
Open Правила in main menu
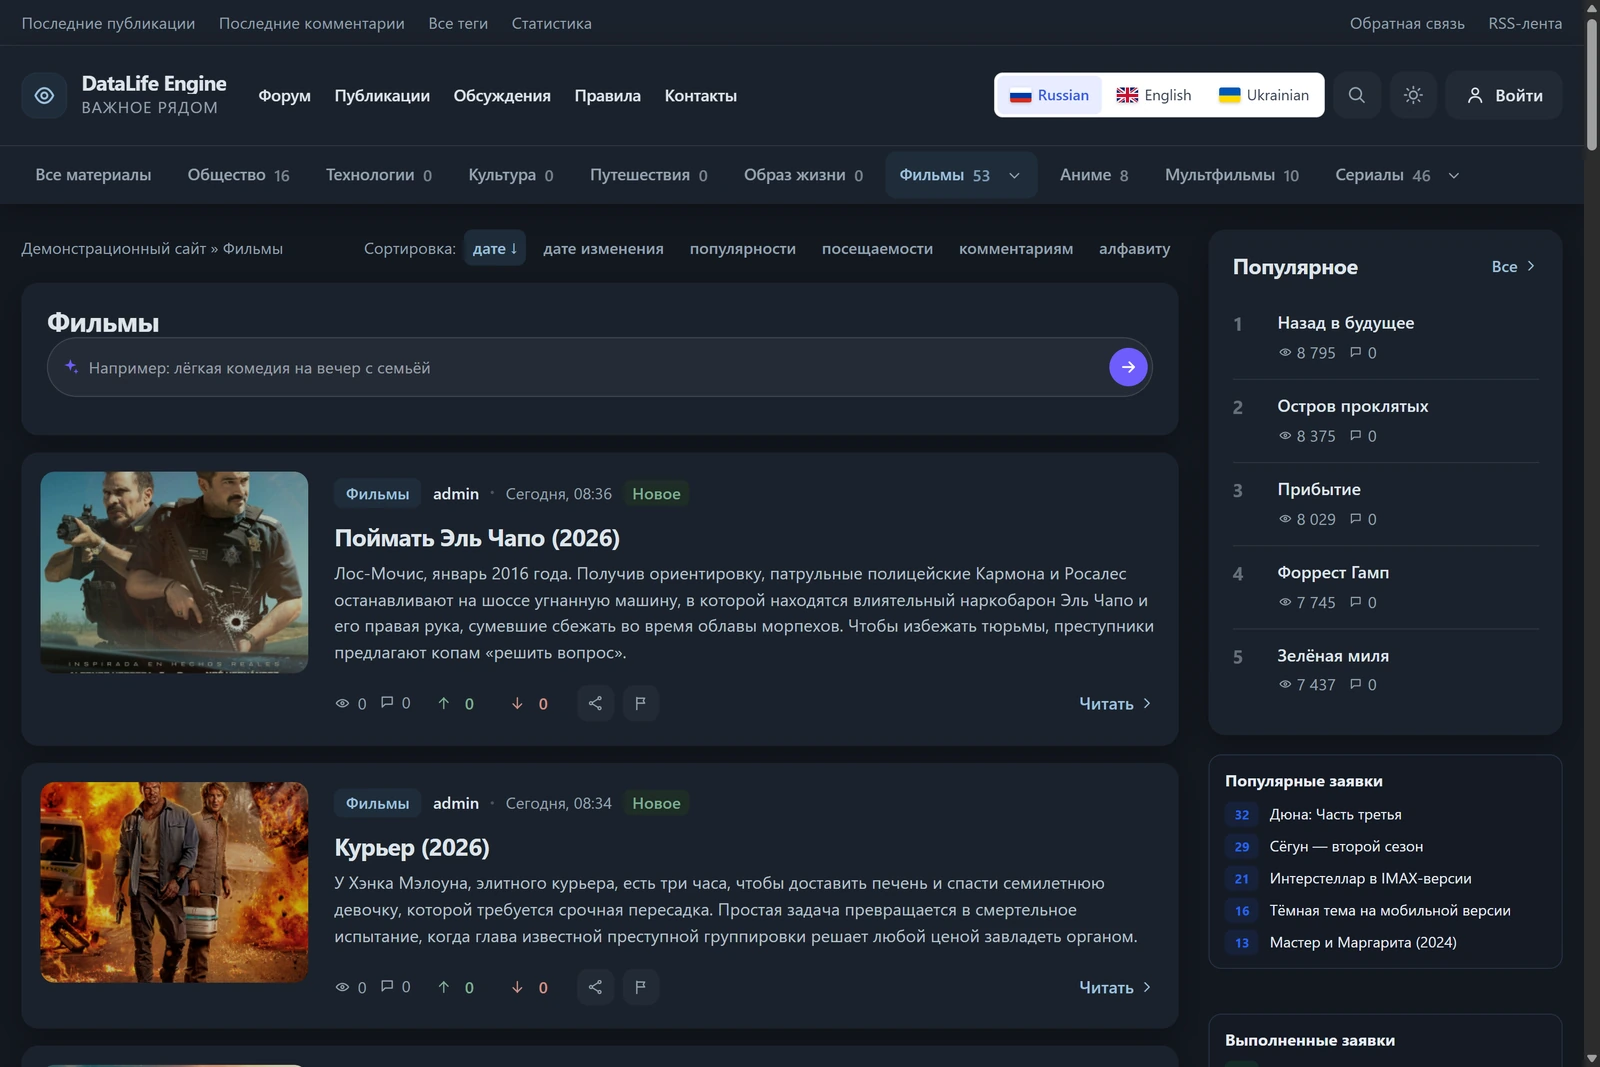607,96
